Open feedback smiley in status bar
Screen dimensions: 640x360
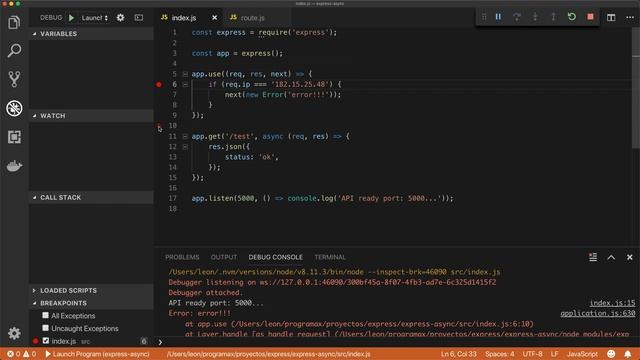tap(611, 354)
